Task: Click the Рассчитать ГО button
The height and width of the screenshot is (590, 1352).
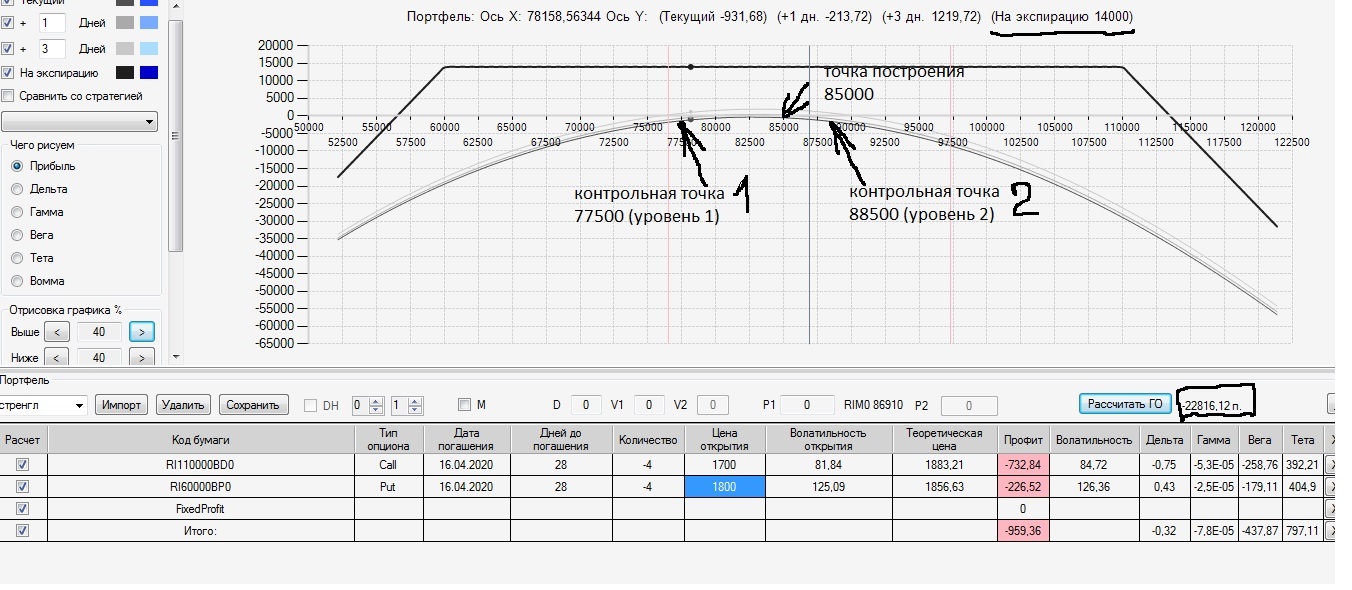Action: [1125, 404]
